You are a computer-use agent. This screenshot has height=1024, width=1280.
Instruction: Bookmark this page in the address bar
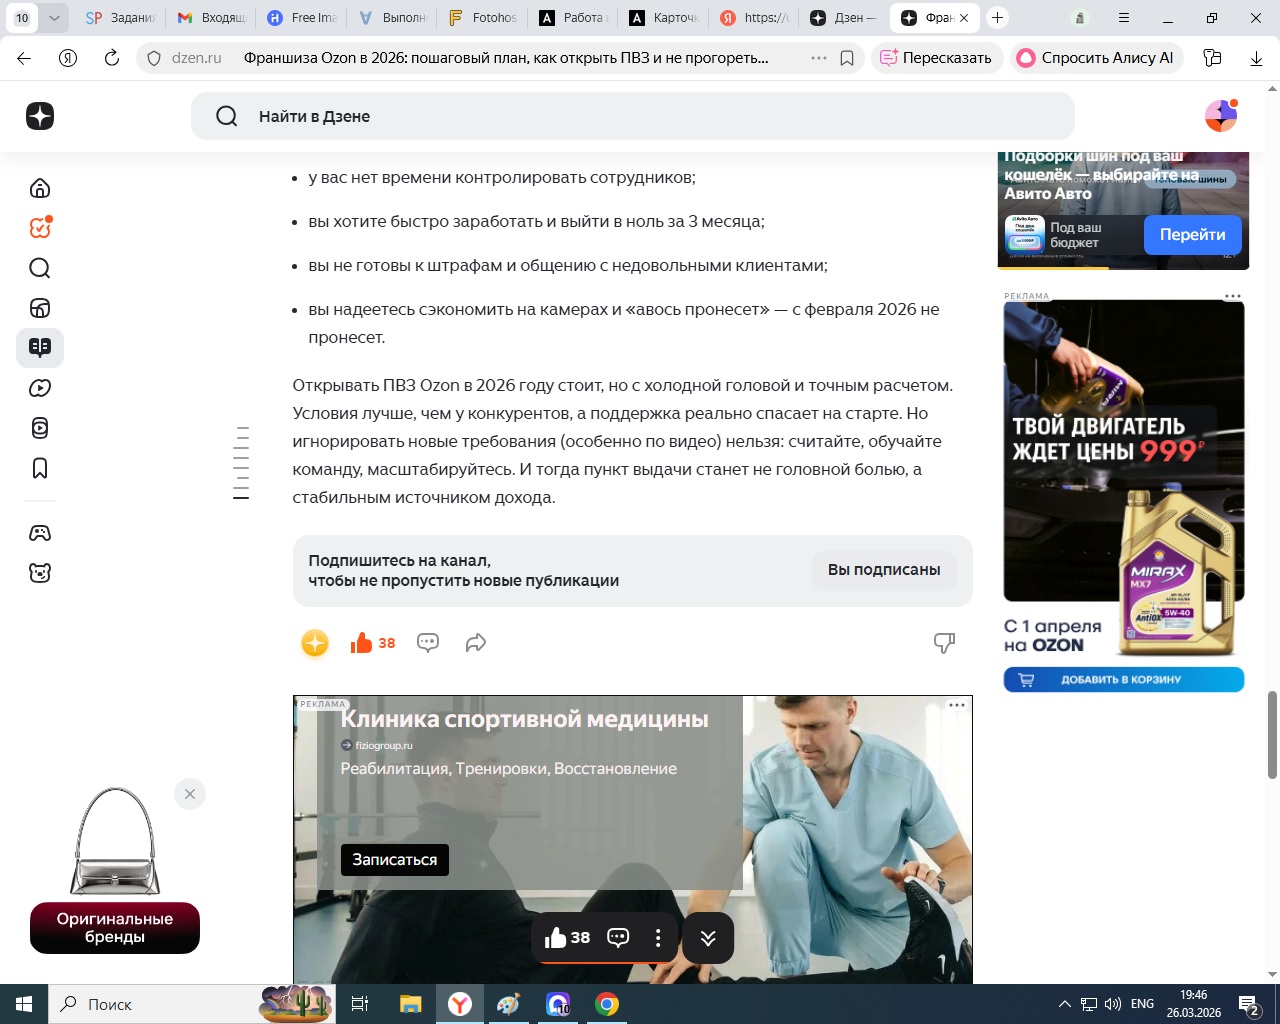(x=847, y=58)
